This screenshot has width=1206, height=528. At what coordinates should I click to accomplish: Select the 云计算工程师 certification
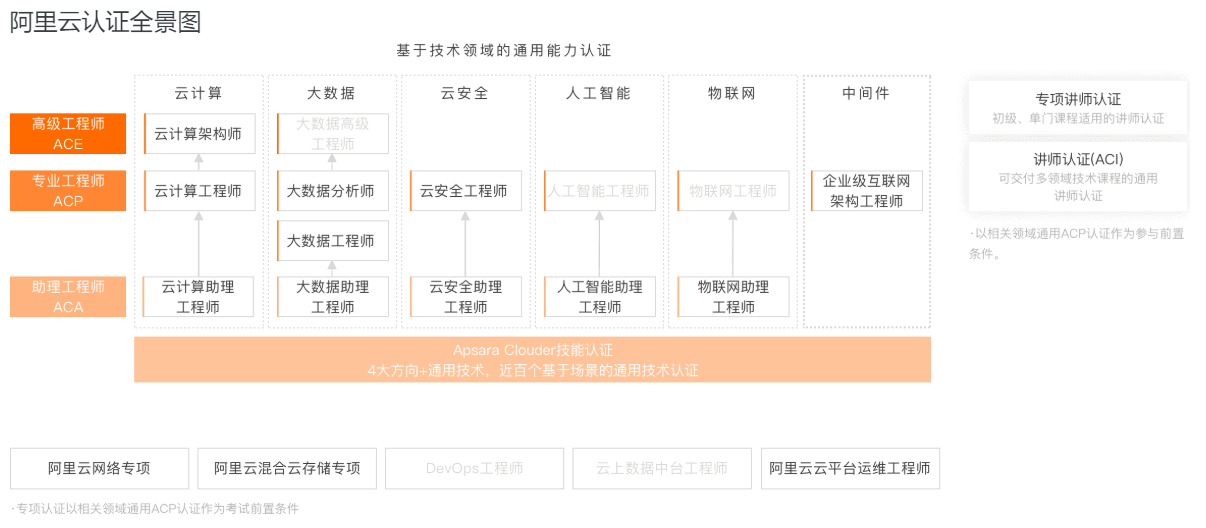tap(199, 191)
